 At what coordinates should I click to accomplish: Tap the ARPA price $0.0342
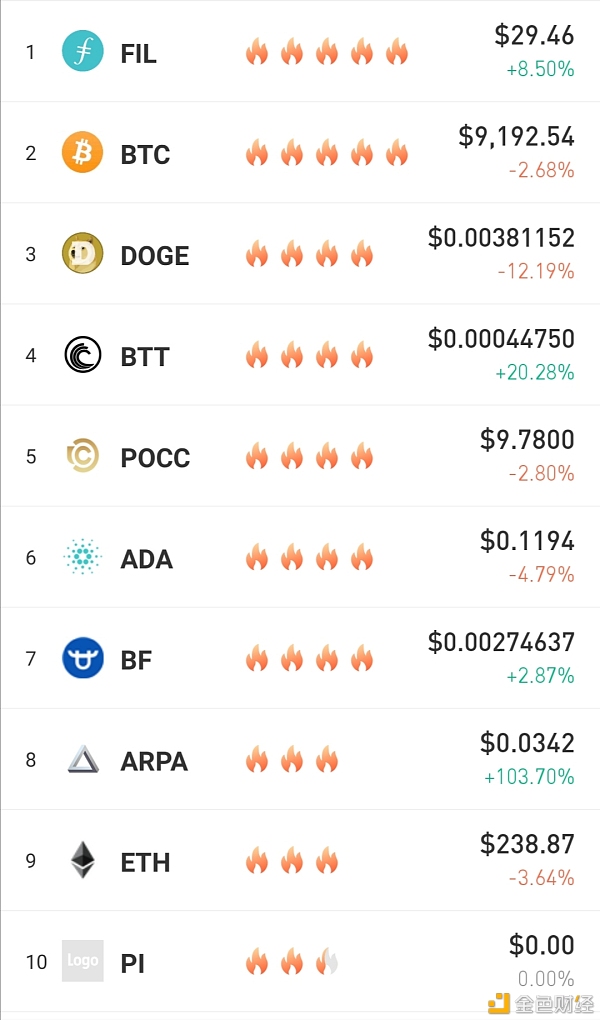point(527,743)
